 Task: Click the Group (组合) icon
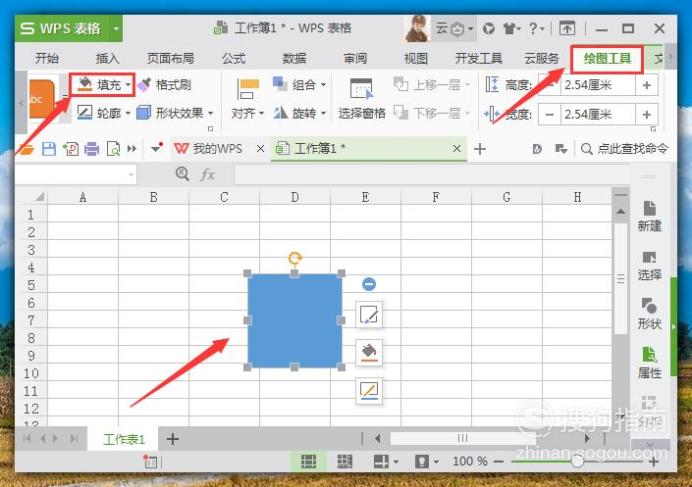point(280,84)
